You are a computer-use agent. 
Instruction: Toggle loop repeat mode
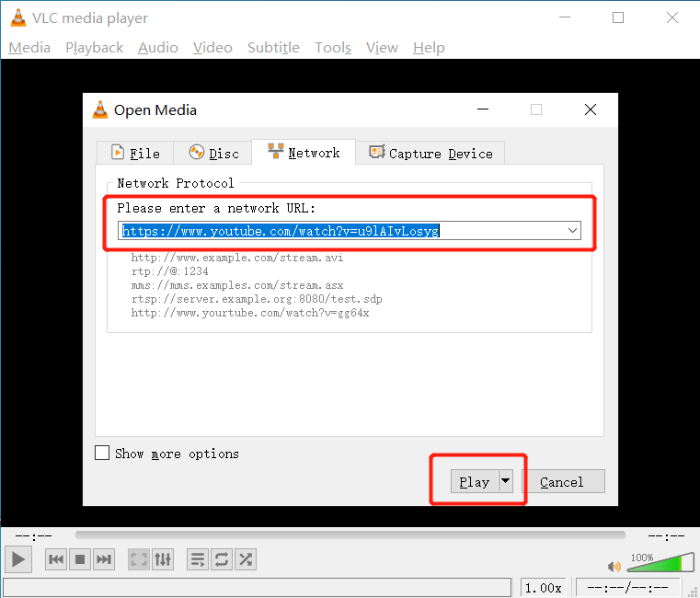point(221,559)
